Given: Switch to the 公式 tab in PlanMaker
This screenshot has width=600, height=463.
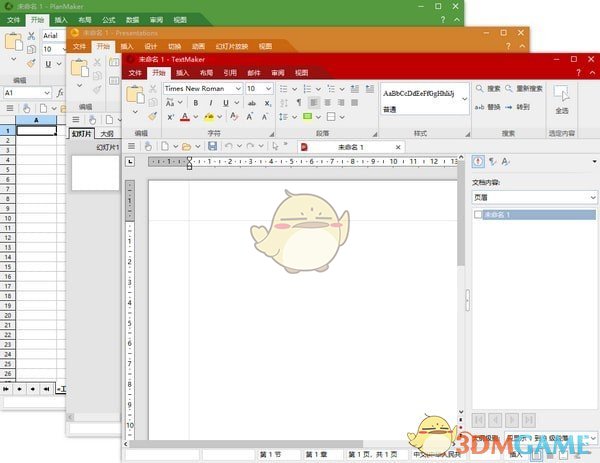Looking at the screenshot, I should click(x=108, y=20).
